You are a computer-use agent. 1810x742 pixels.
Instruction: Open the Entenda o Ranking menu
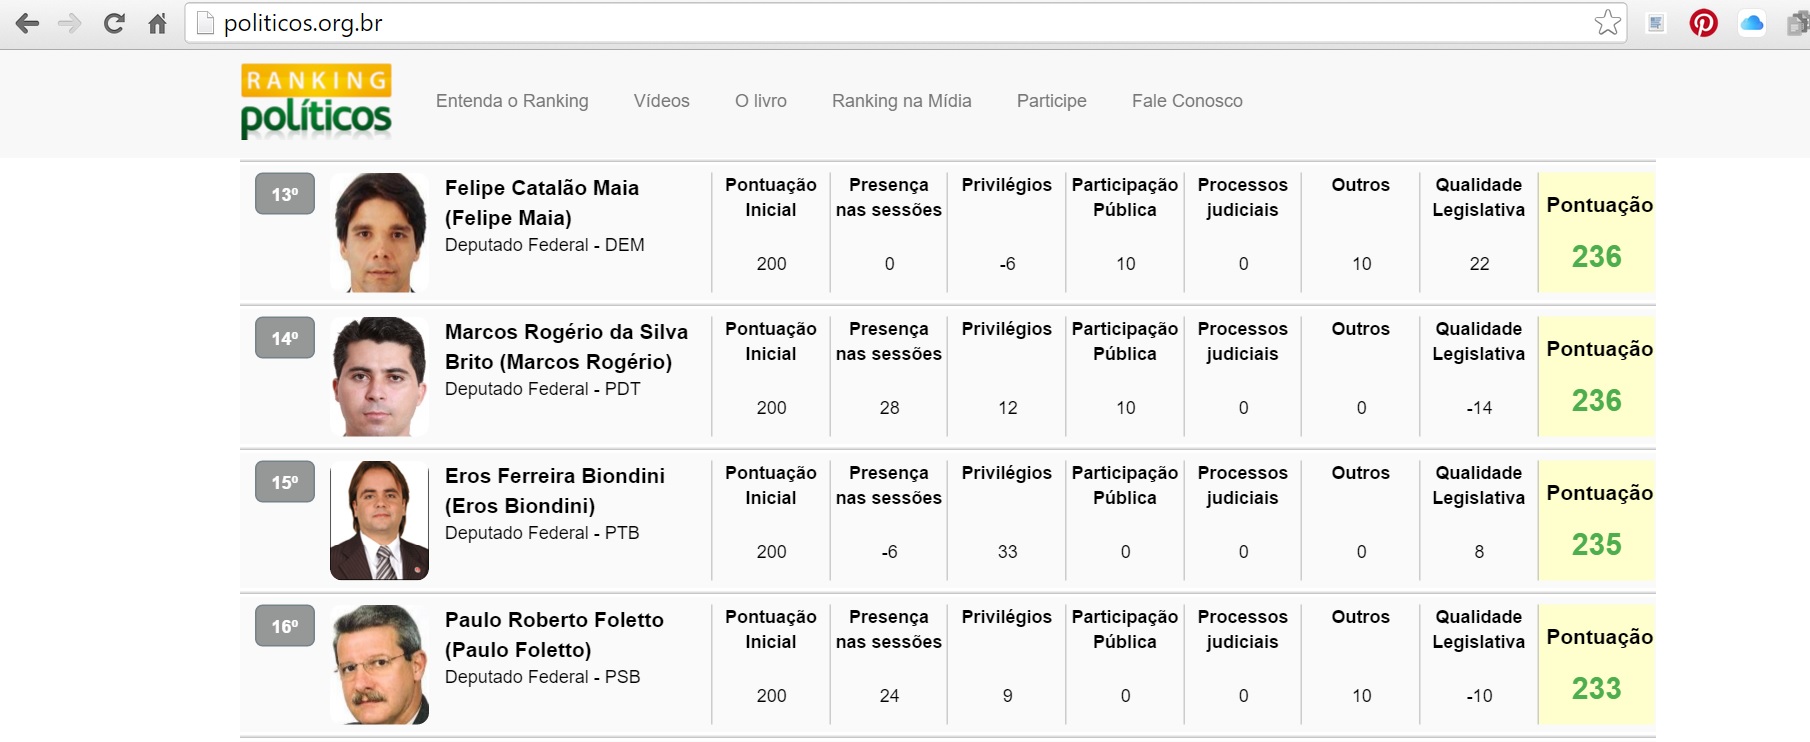coord(512,101)
